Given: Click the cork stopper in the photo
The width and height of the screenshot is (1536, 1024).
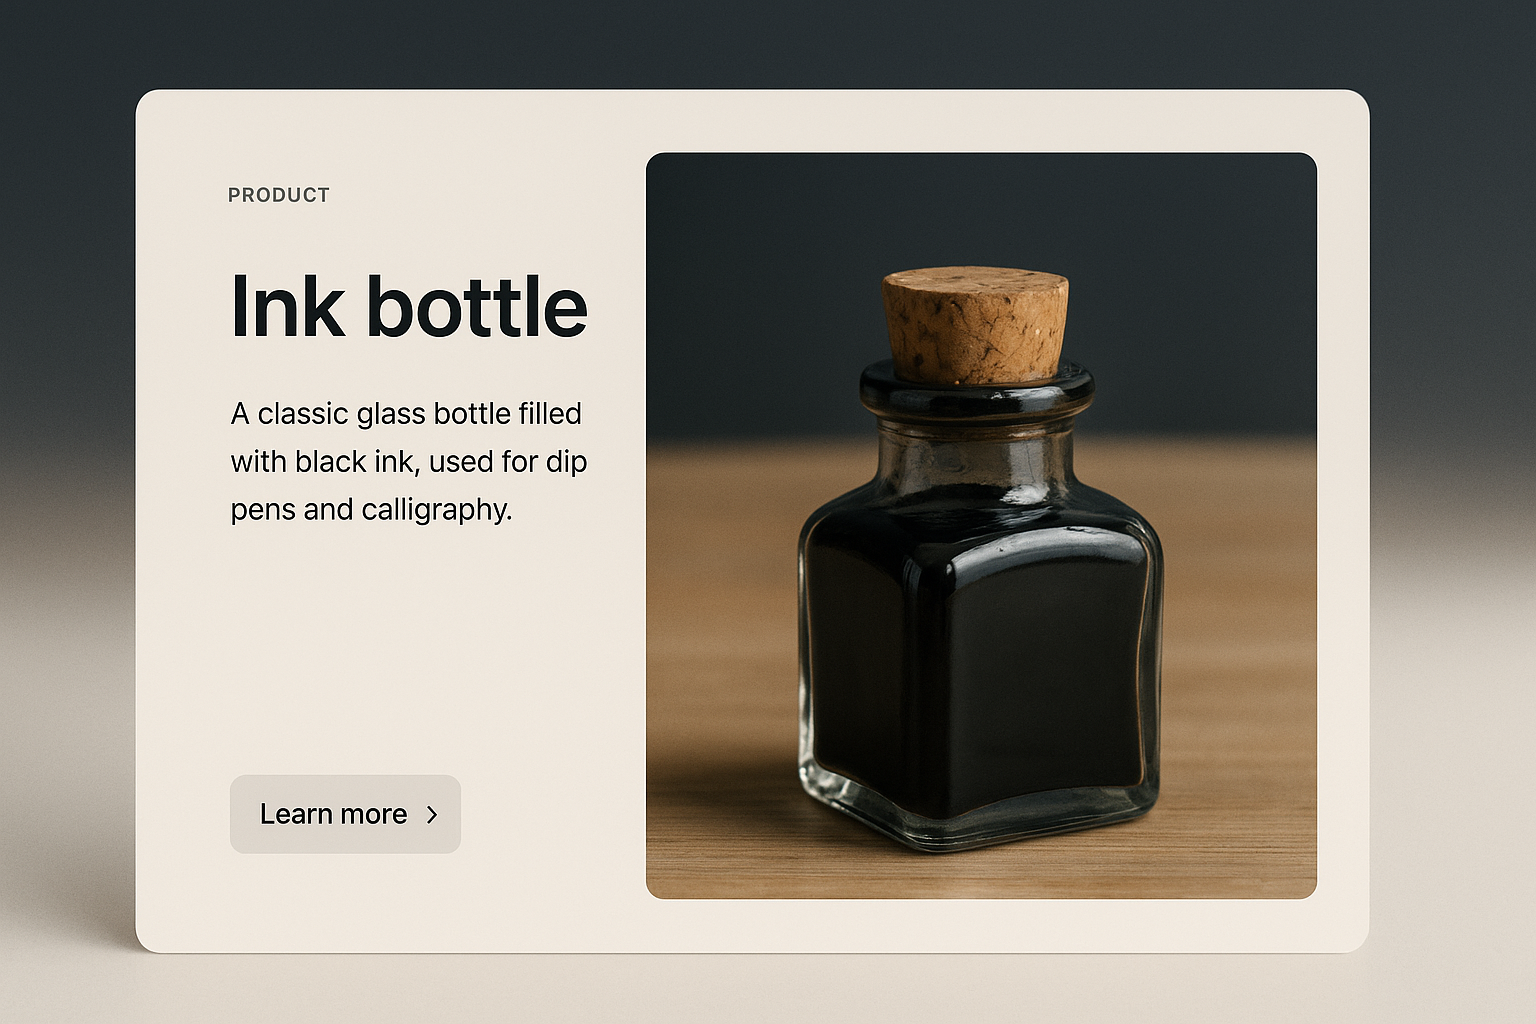Looking at the screenshot, I should pos(975,327).
